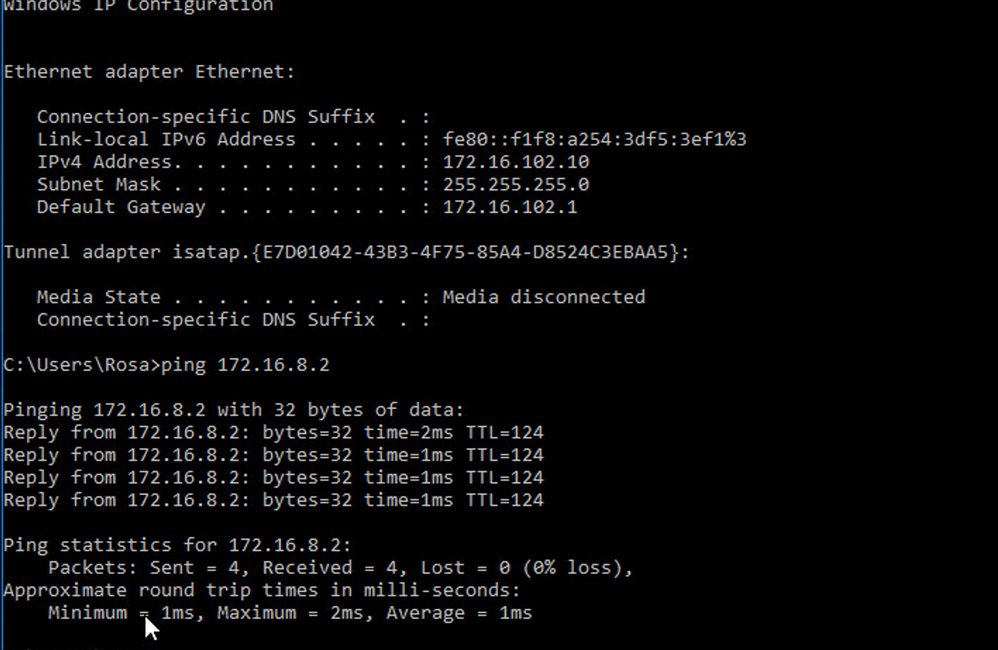
Task: Click the 'Pinging 172.16.8.2 with 32 bytes' line
Action: 234,410
